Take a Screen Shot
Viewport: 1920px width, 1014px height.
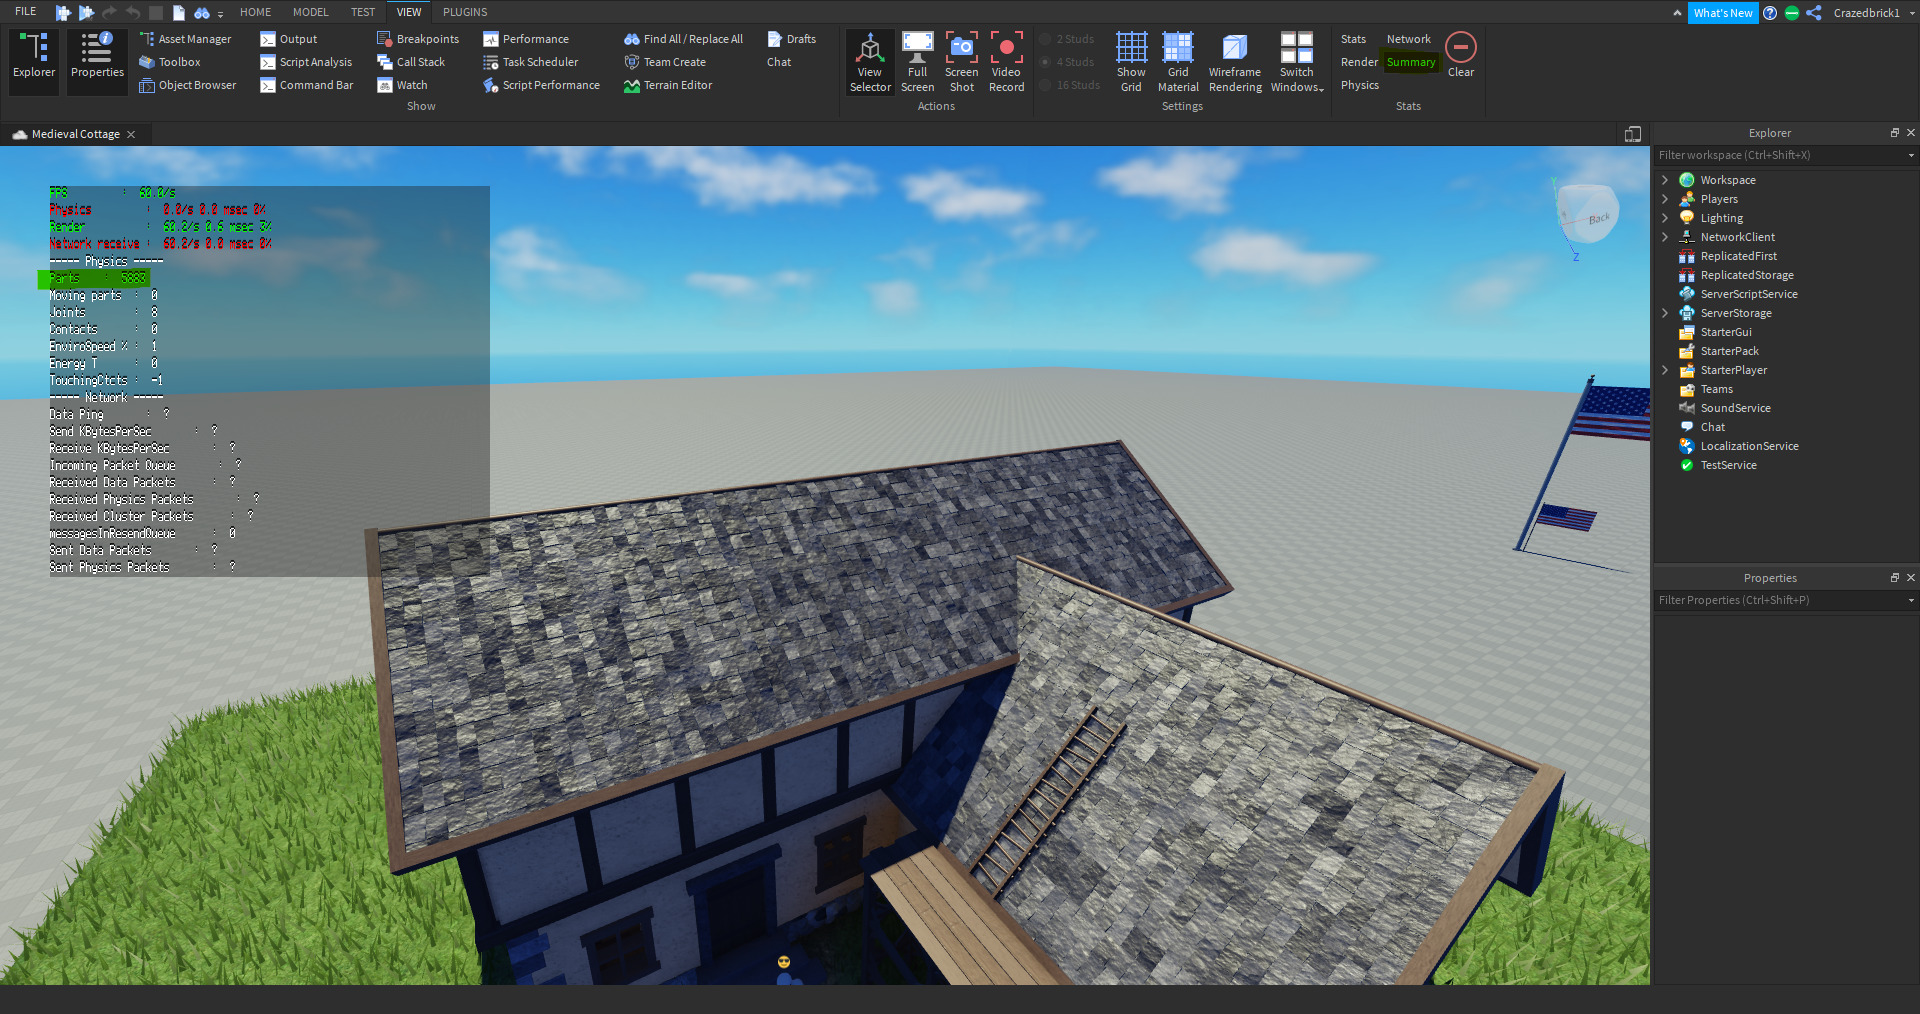[x=961, y=60]
